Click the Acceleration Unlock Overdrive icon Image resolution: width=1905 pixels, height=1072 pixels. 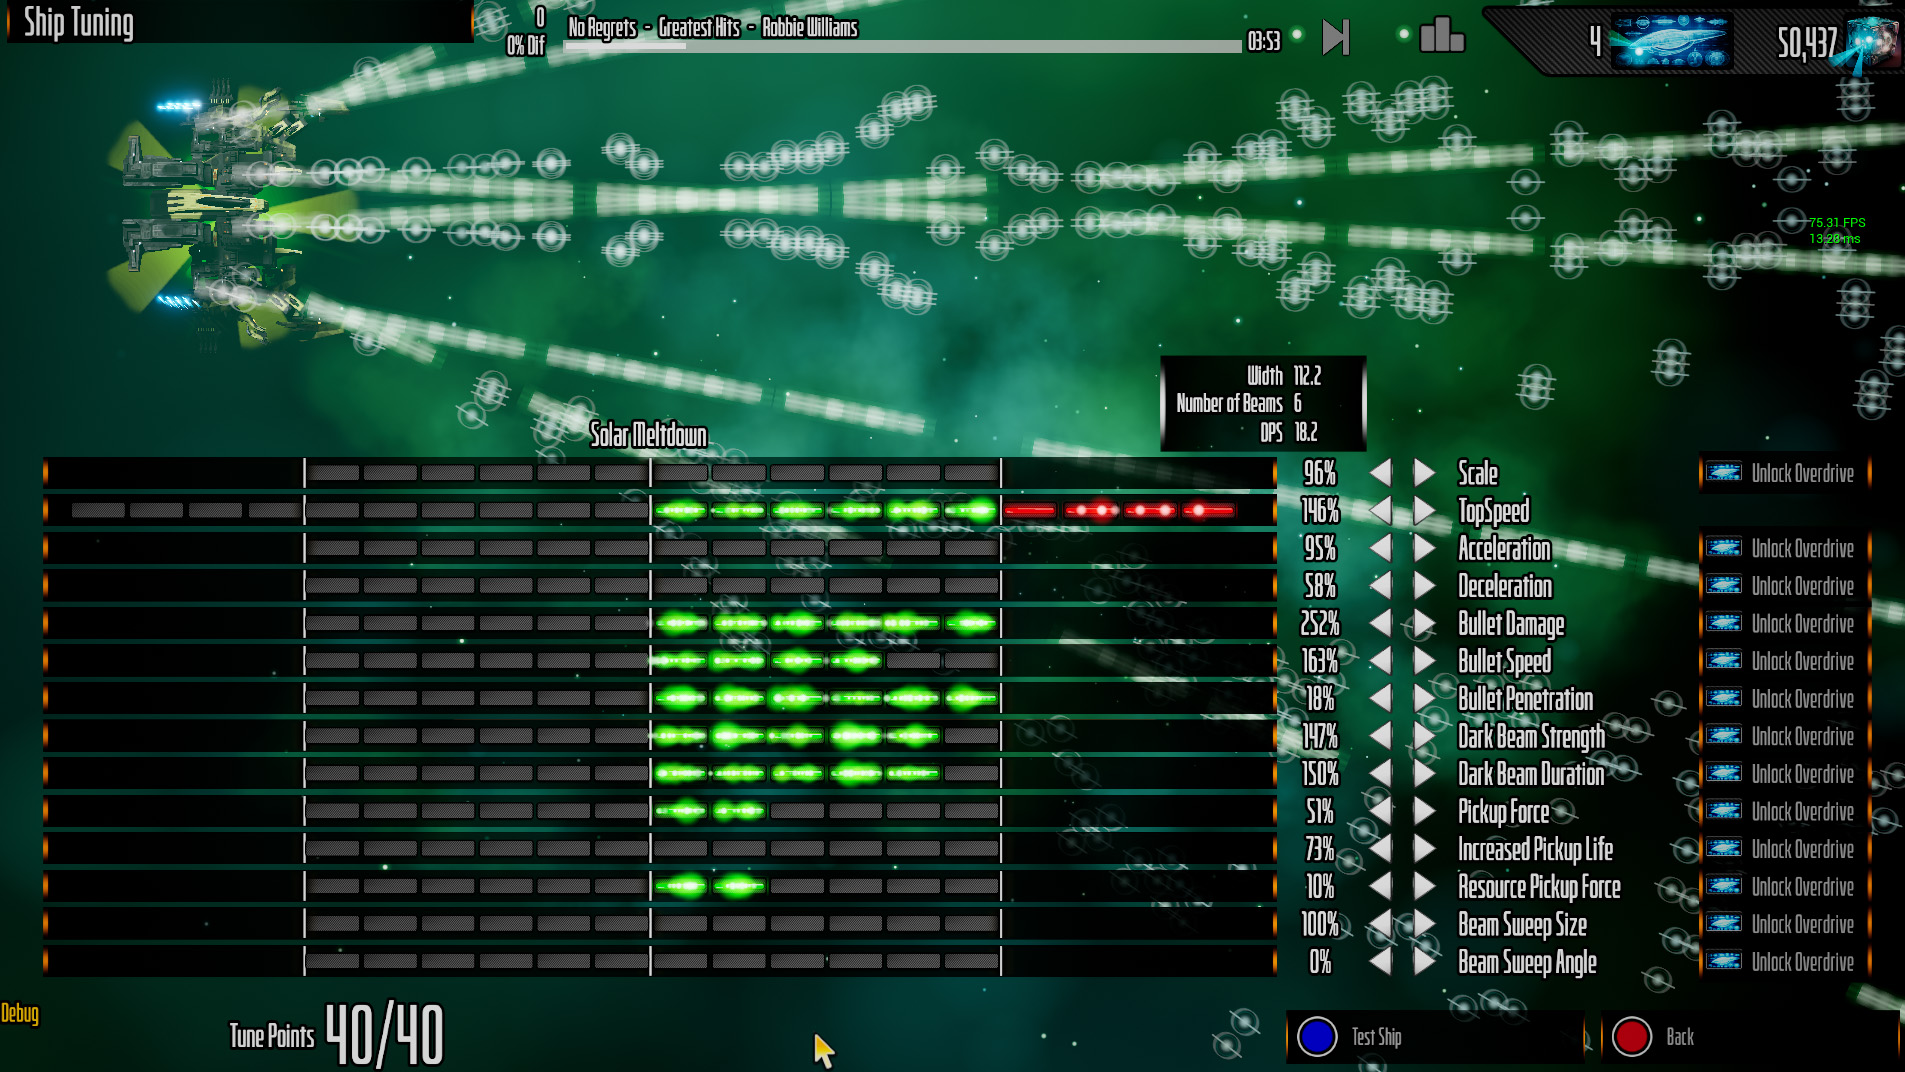click(x=1724, y=548)
